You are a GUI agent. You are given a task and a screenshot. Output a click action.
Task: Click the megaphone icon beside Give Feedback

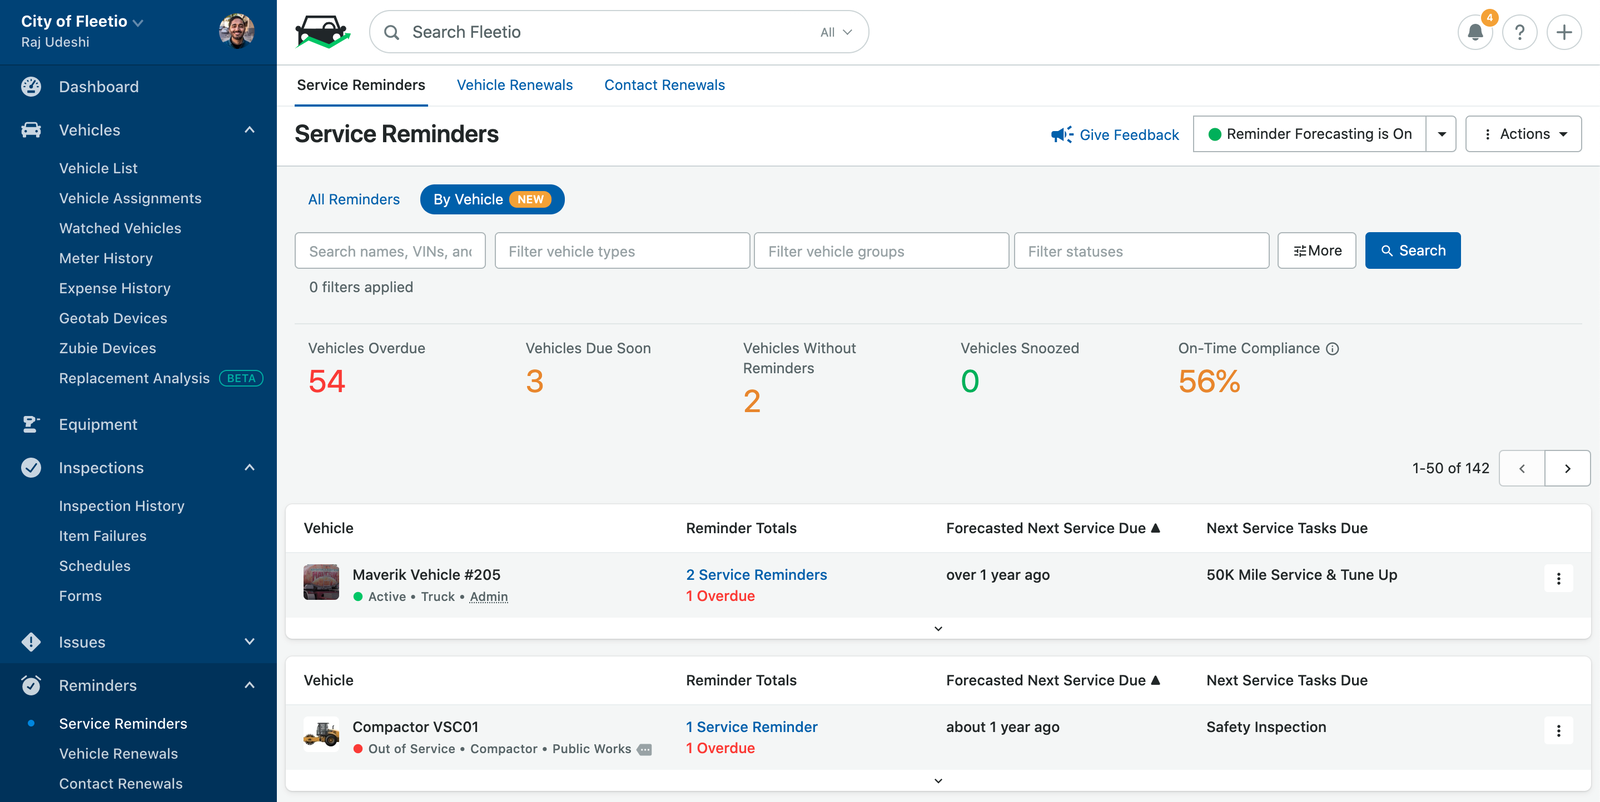click(x=1062, y=134)
